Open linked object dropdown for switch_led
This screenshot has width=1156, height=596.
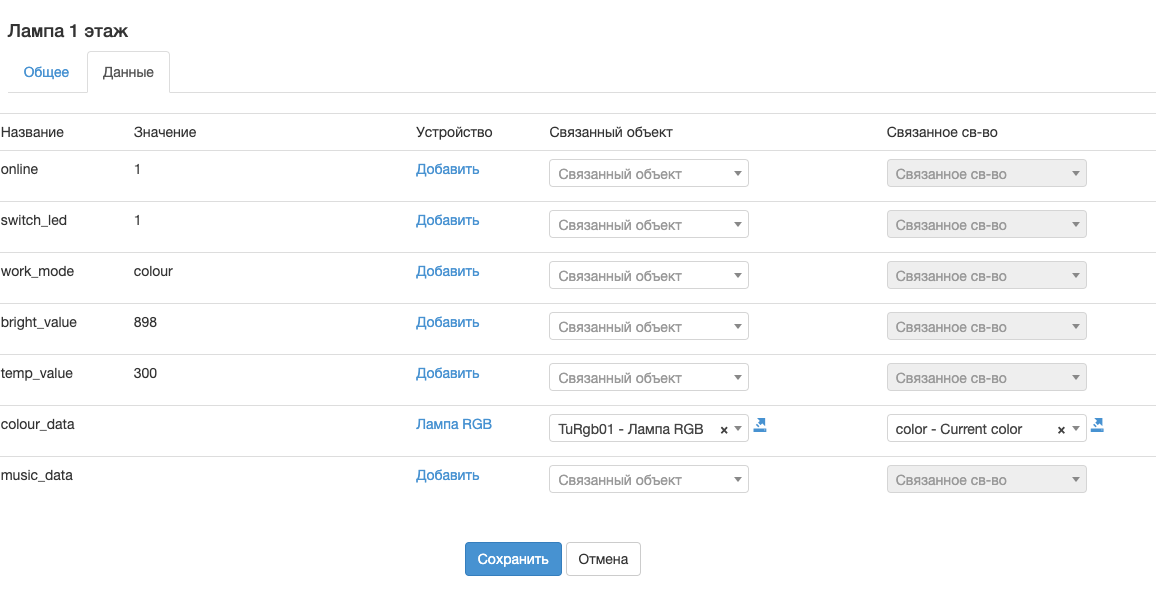(648, 225)
